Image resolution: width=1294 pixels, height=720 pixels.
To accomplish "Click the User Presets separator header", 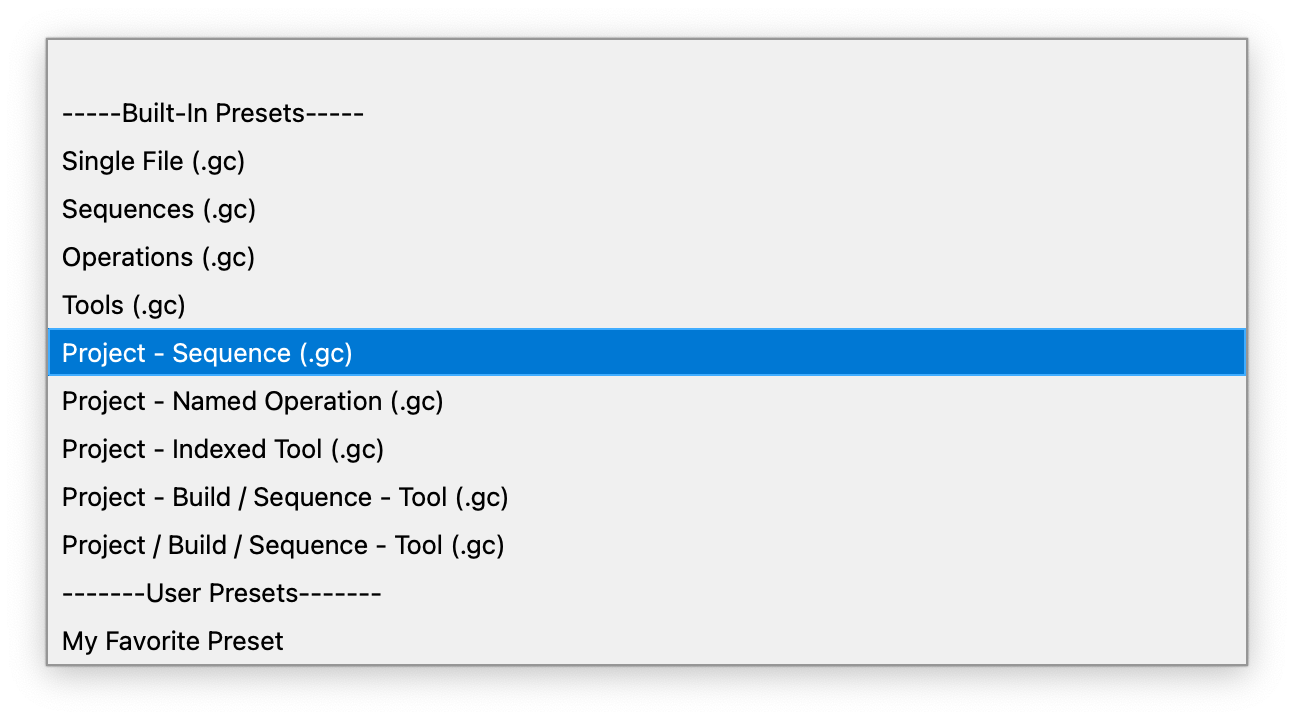I will coord(222,593).
